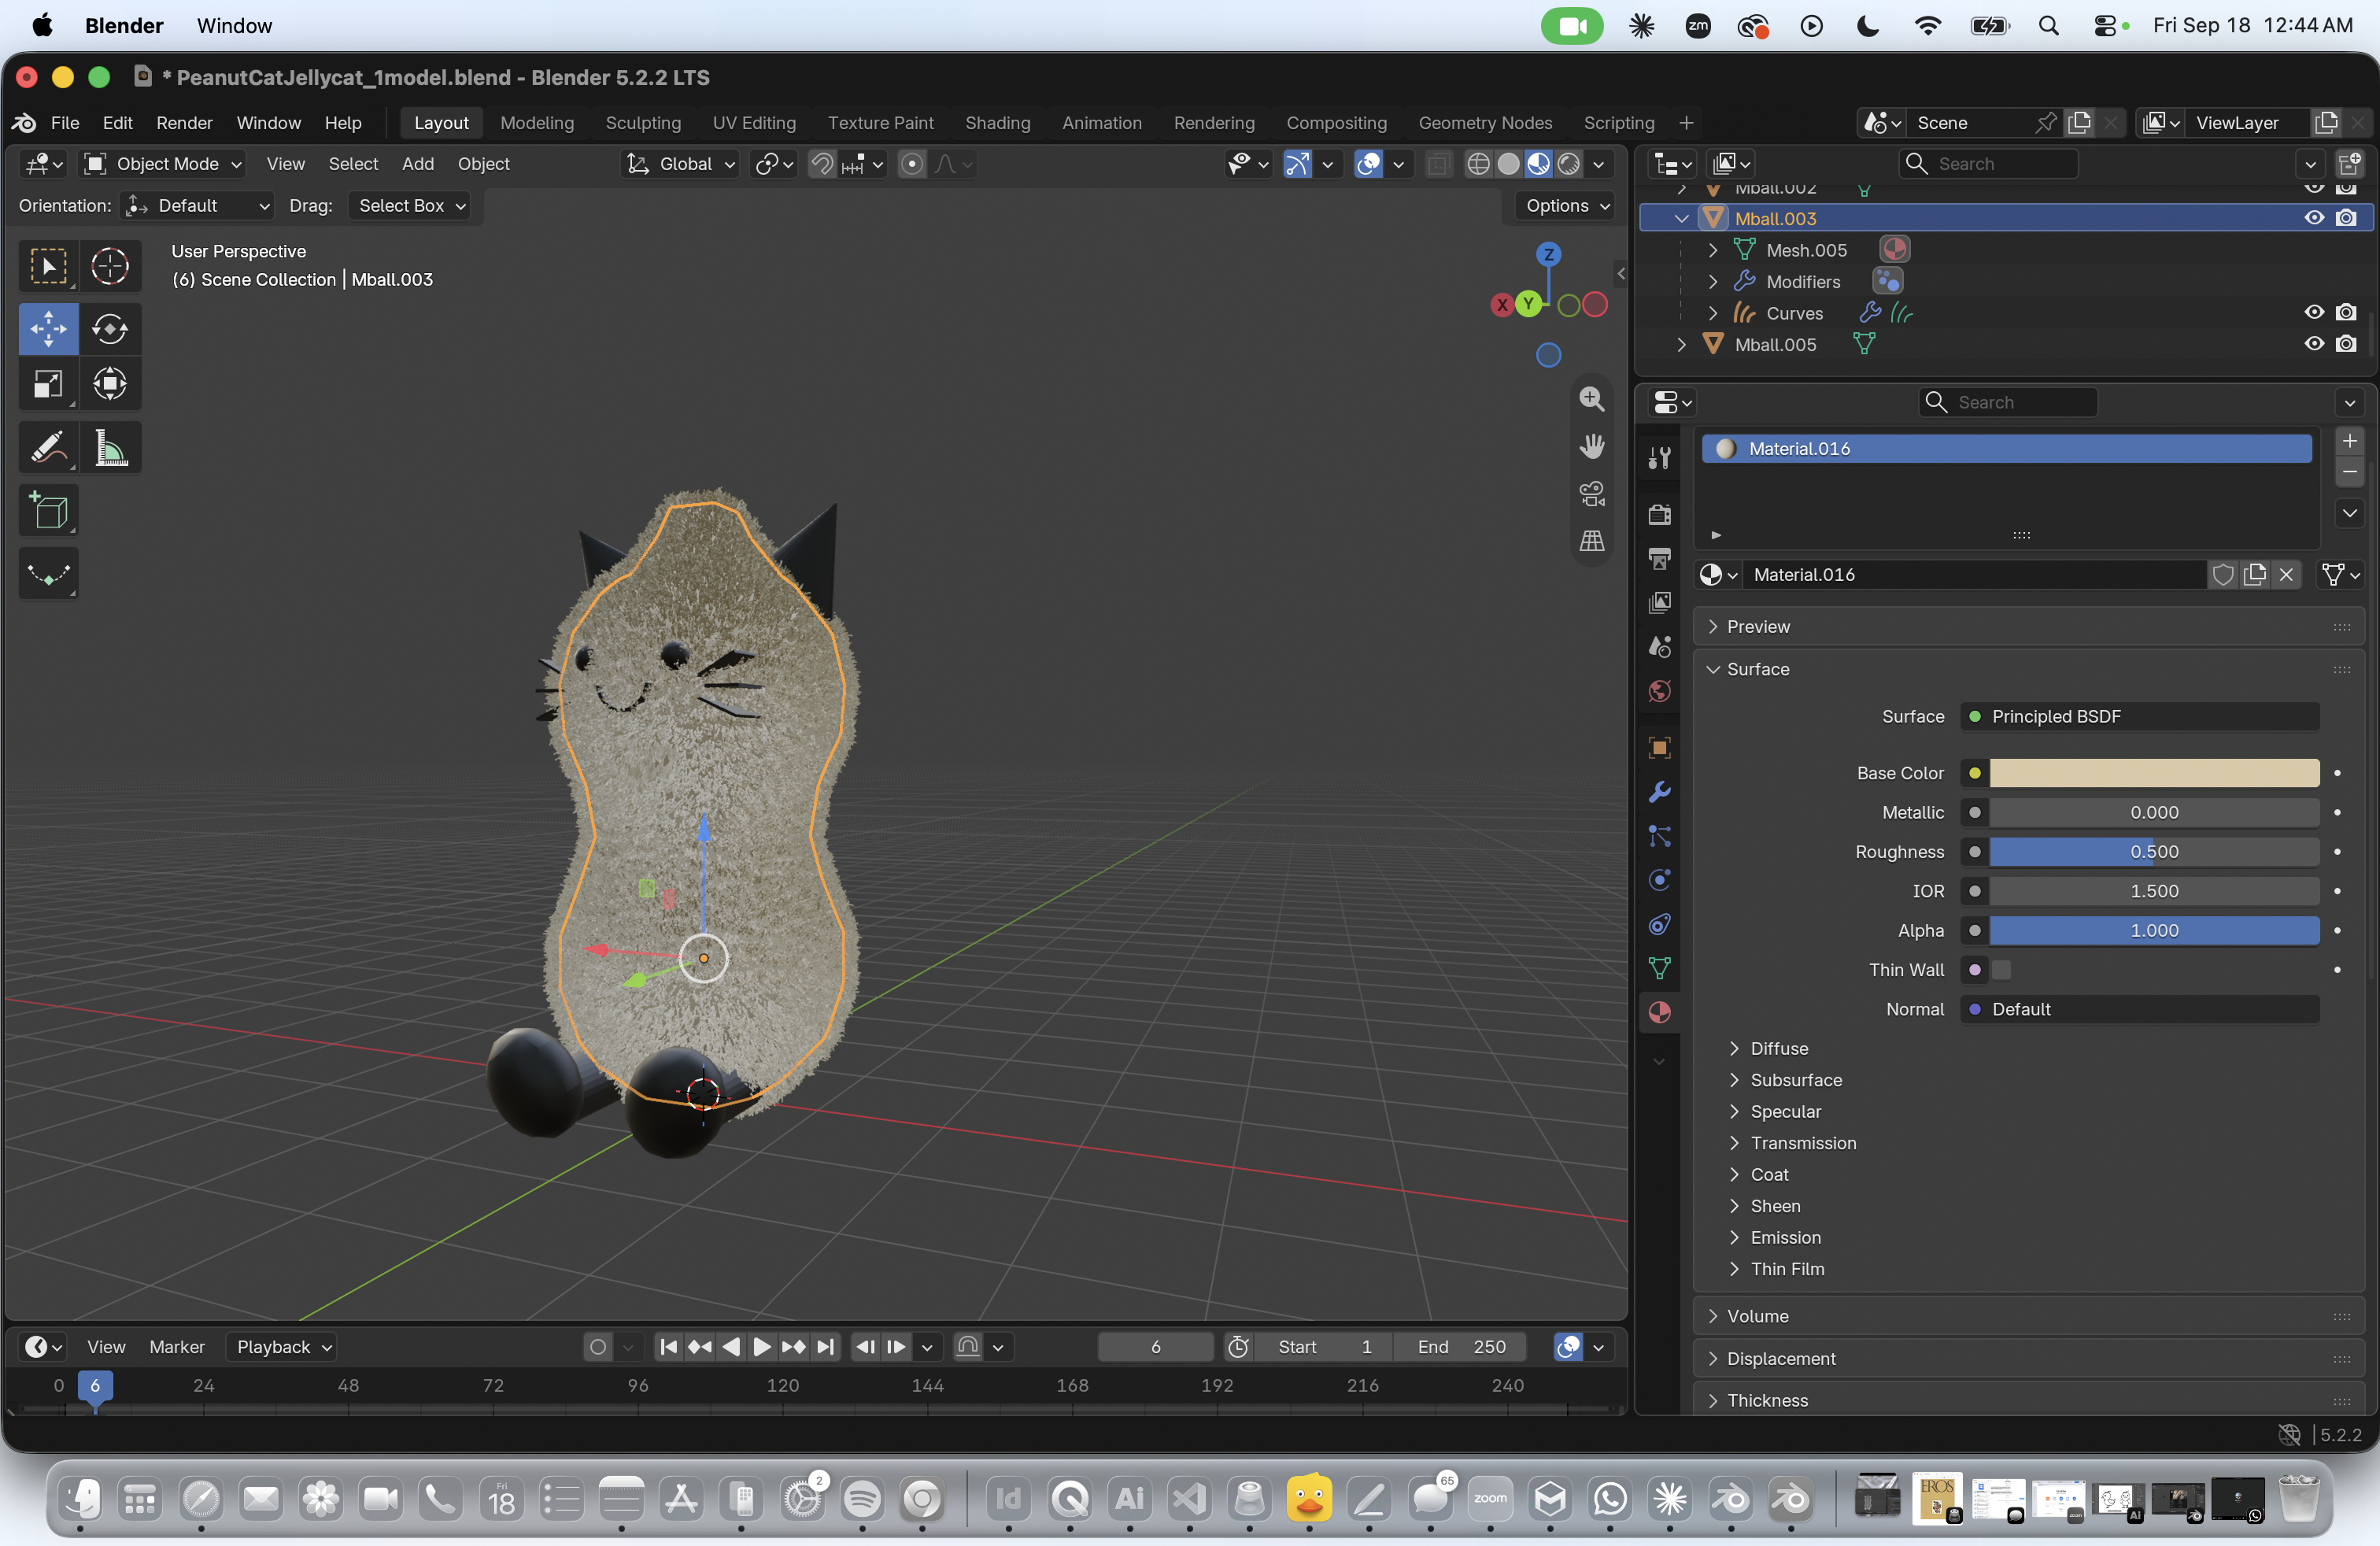Select the Select Box tool

pyautogui.click(x=48, y=267)
